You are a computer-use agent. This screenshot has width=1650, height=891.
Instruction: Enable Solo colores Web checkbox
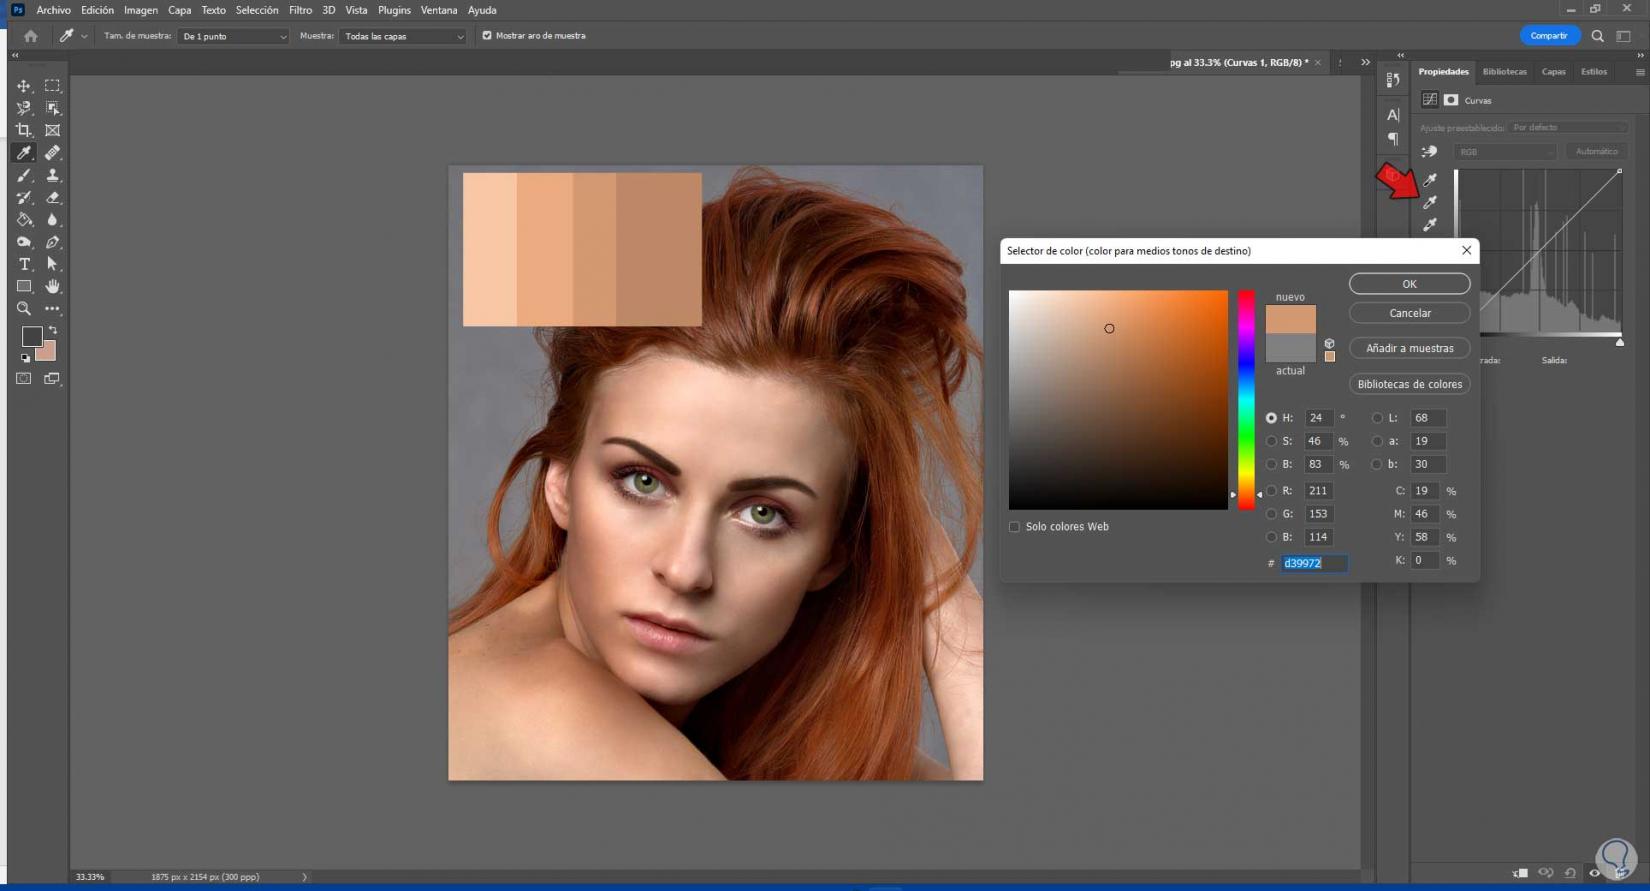click(1014, 527)
